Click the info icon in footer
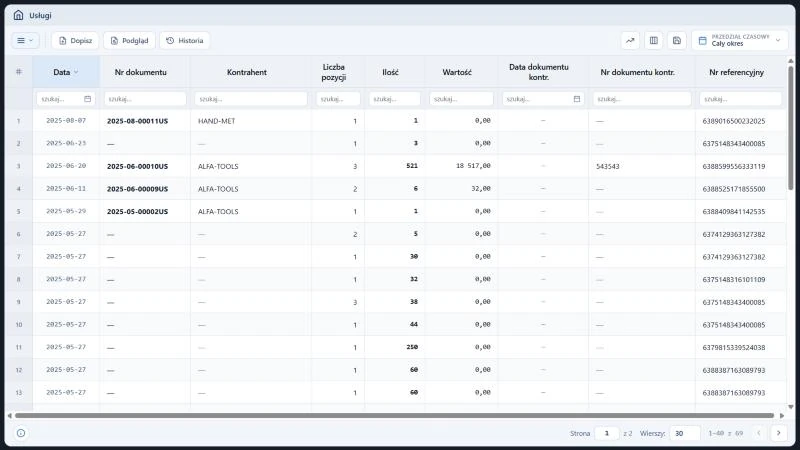Viewport: 800px width, 450px height. point(21,433)
